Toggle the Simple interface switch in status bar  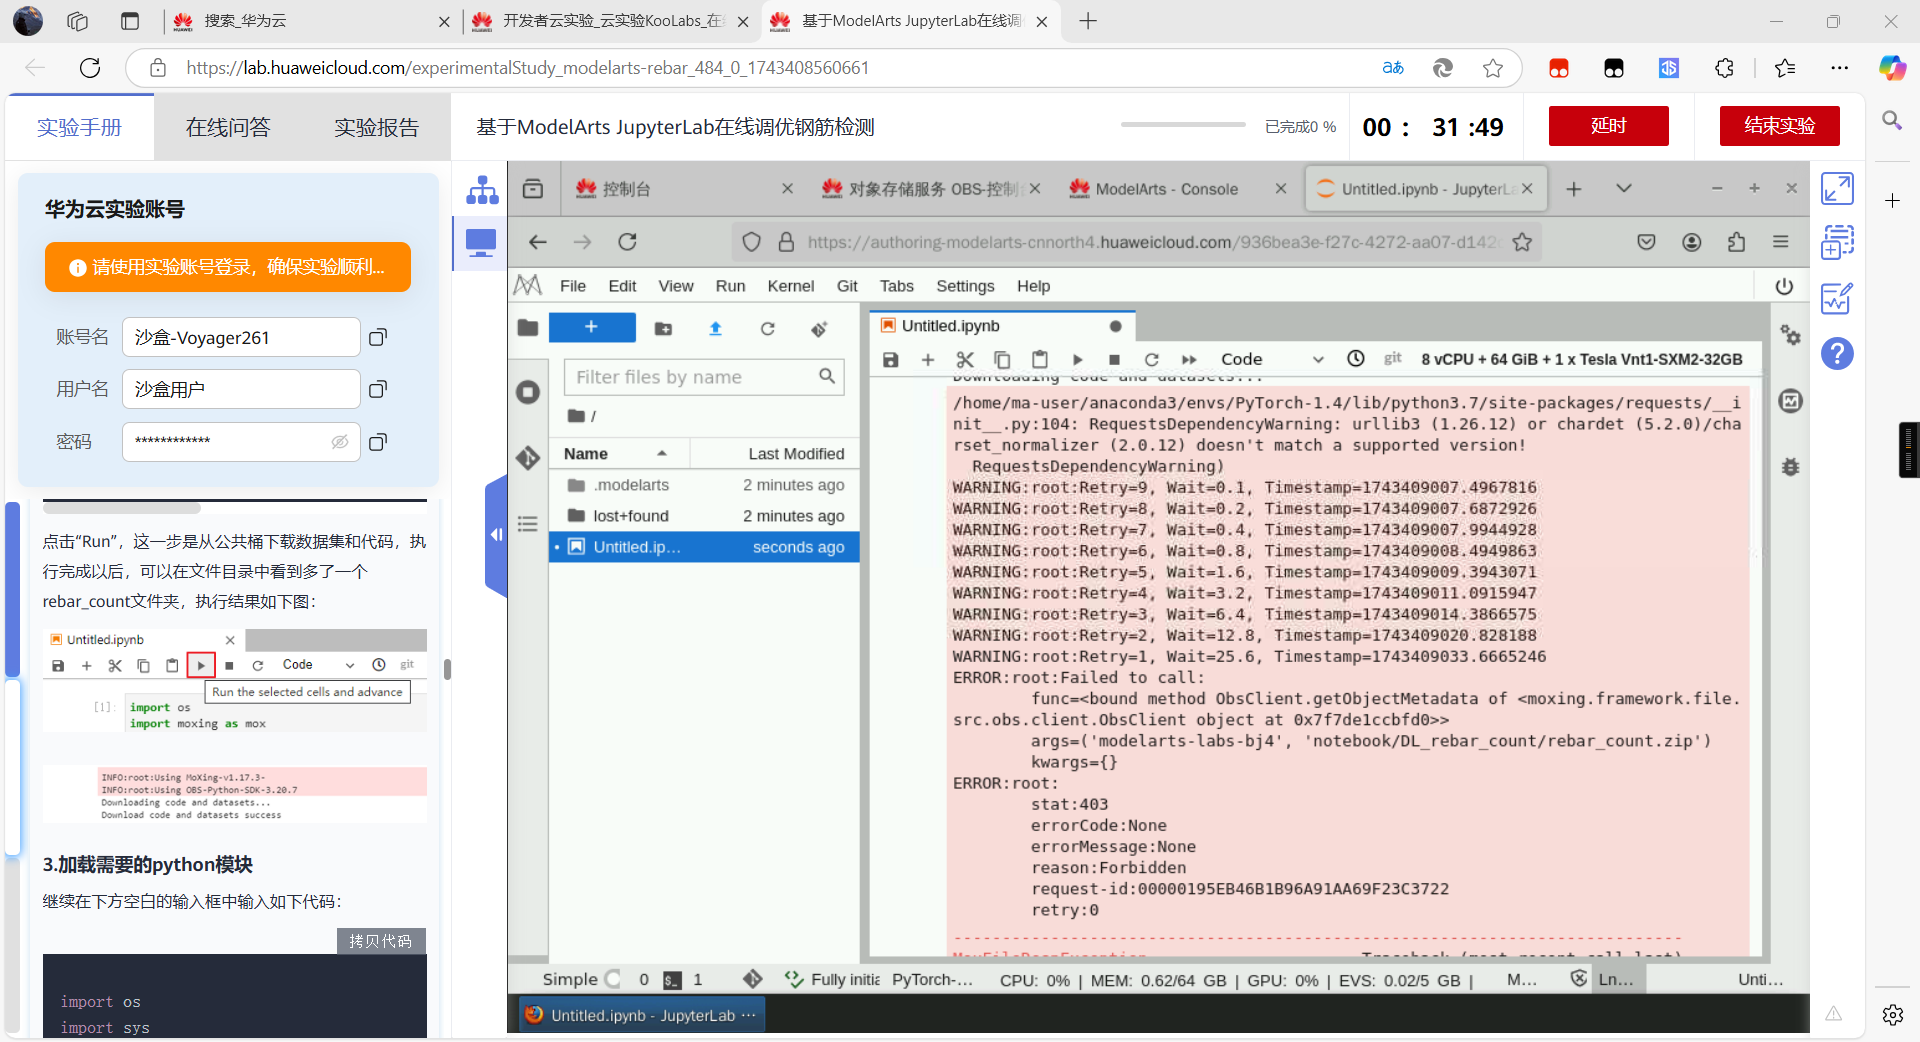tap(612, 980)
